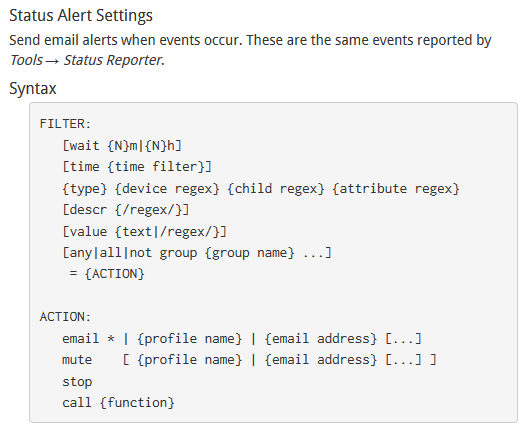The width and height of the screenshot is (524, 427).
Task: Click the email action syntax line
Action: (242, 338)
